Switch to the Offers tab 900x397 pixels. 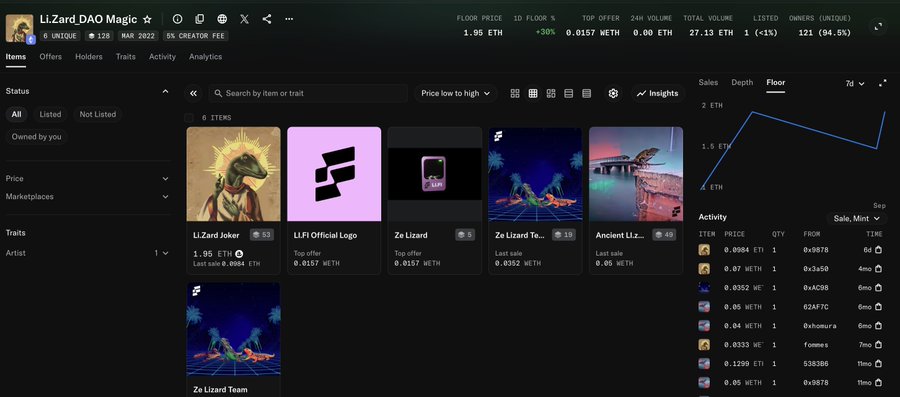coord(51,57)
